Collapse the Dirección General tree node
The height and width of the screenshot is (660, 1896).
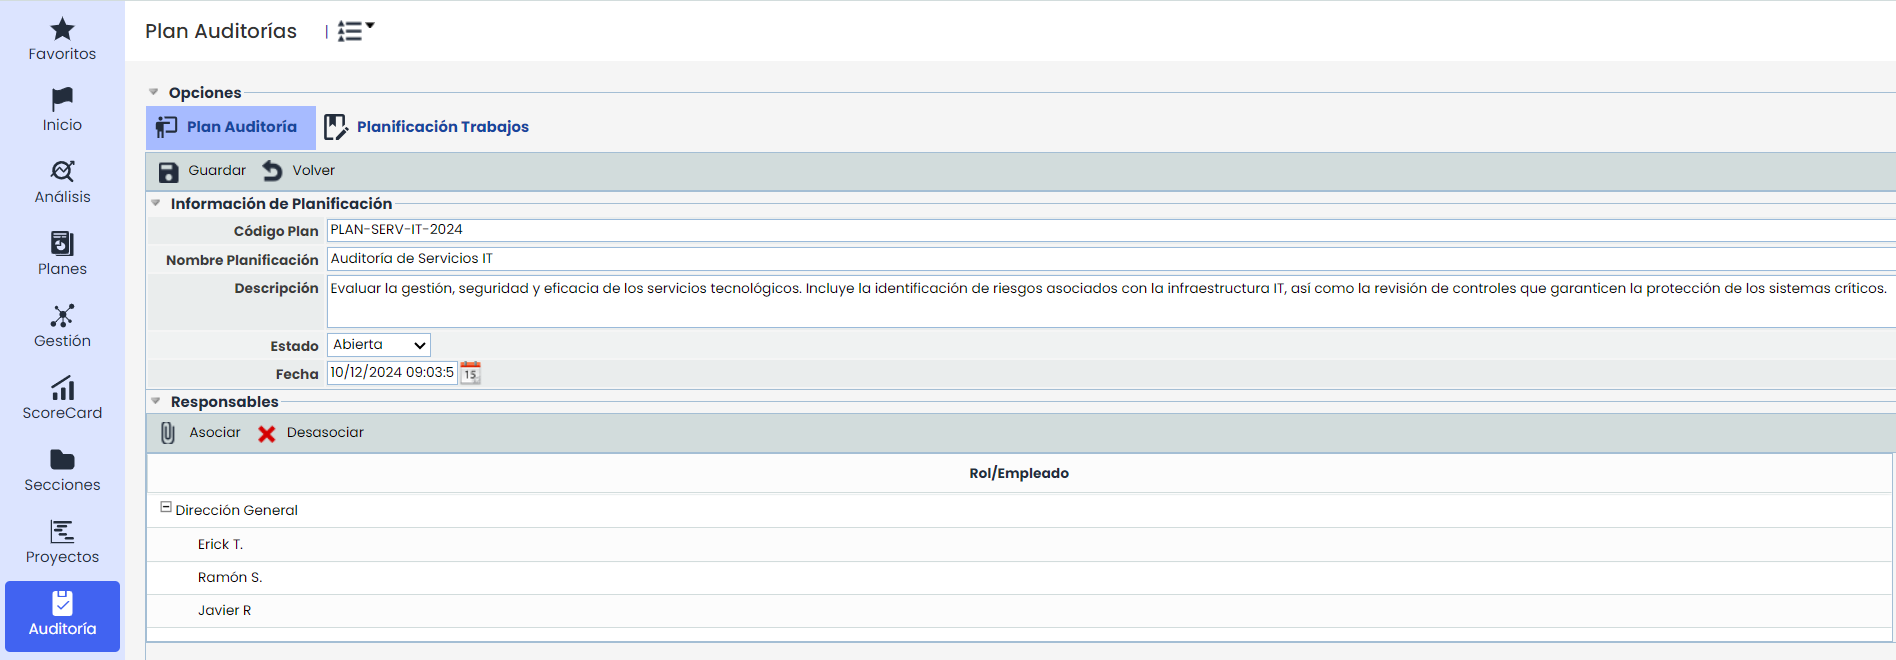click(166, 508)
